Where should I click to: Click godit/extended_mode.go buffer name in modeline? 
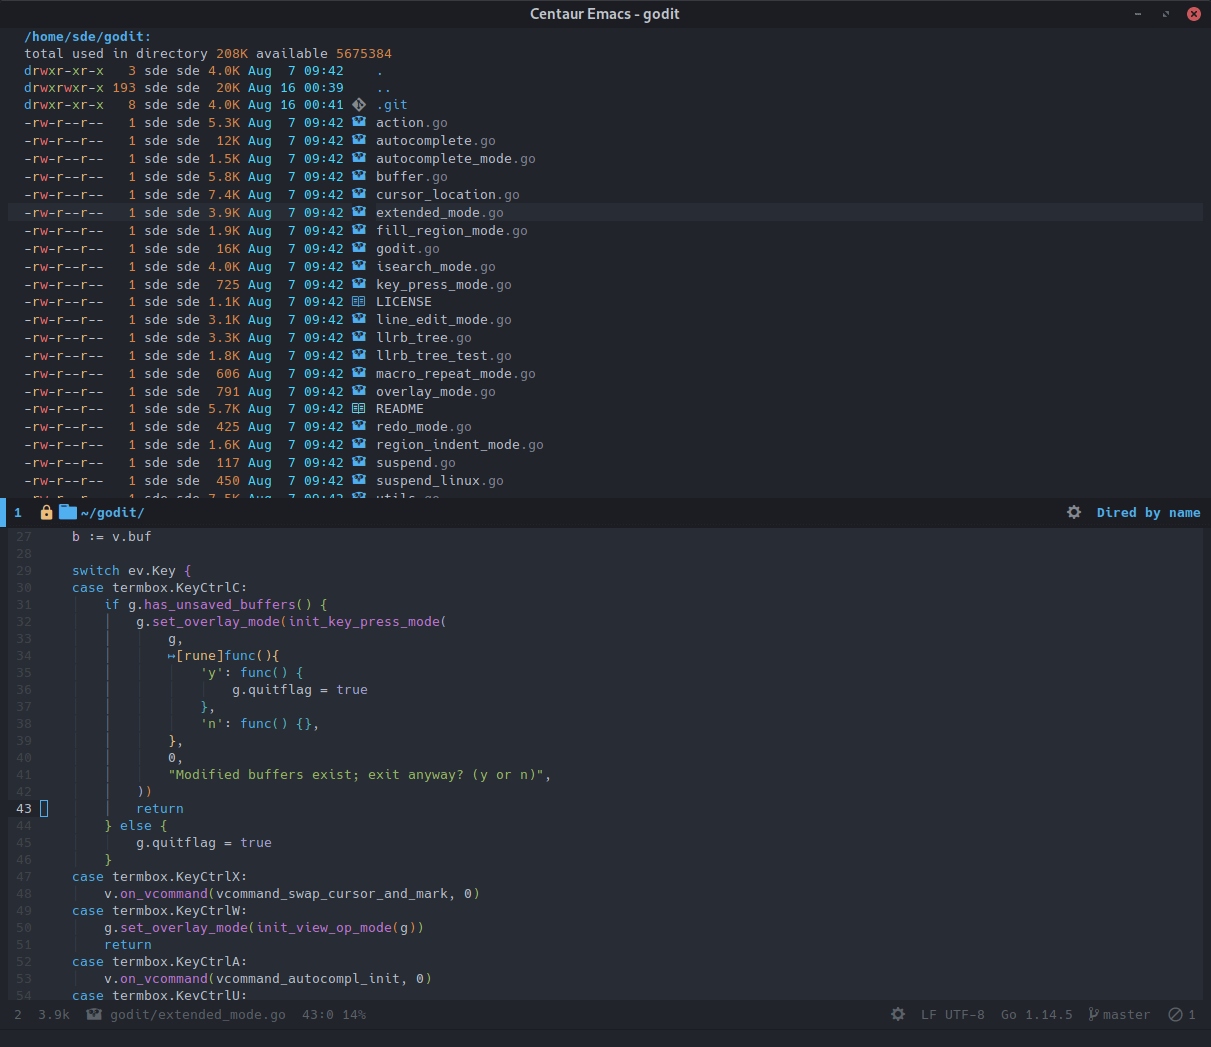click(198, 1015)
